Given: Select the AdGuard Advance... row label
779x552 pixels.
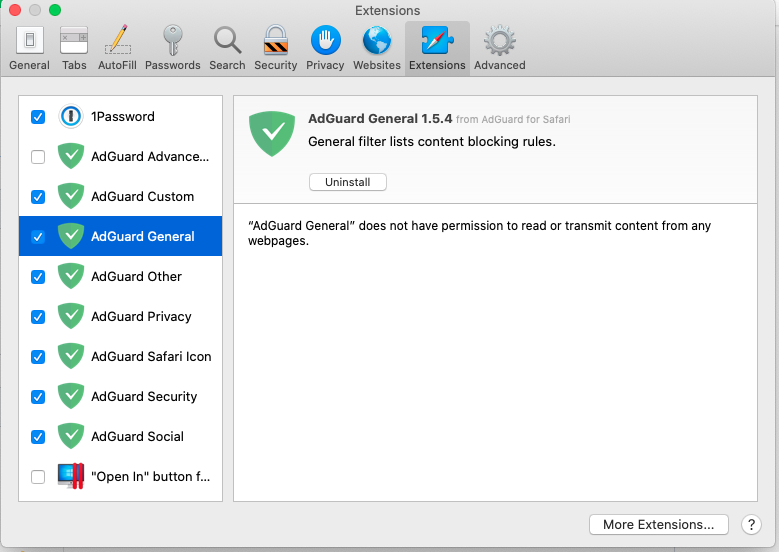Looking at the screenshot, I should click(150, 157).
